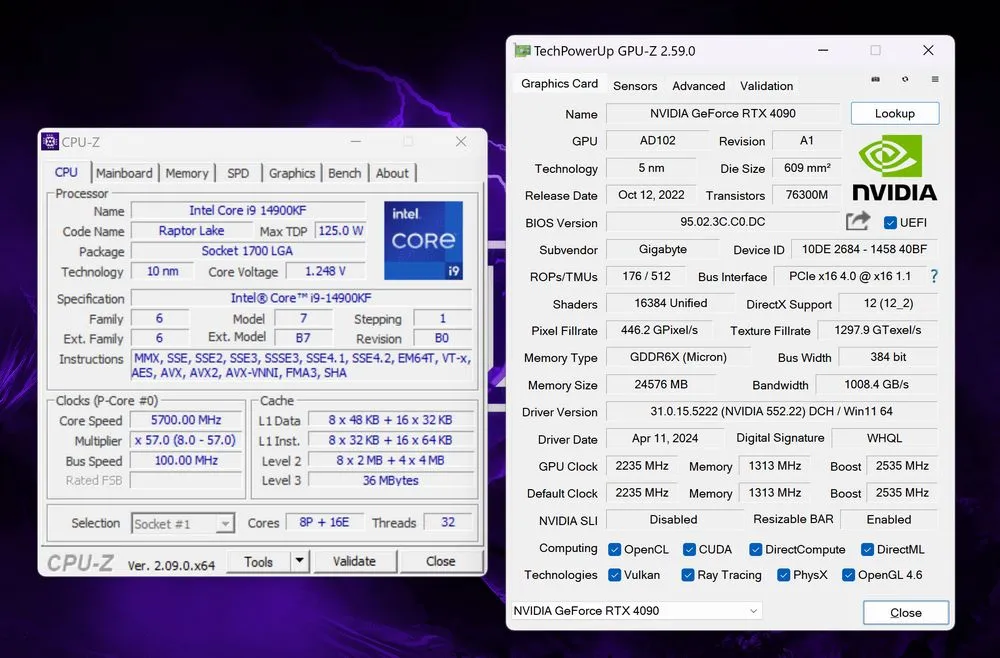Click the Code Name value Raptor Lake

(191, 231)
